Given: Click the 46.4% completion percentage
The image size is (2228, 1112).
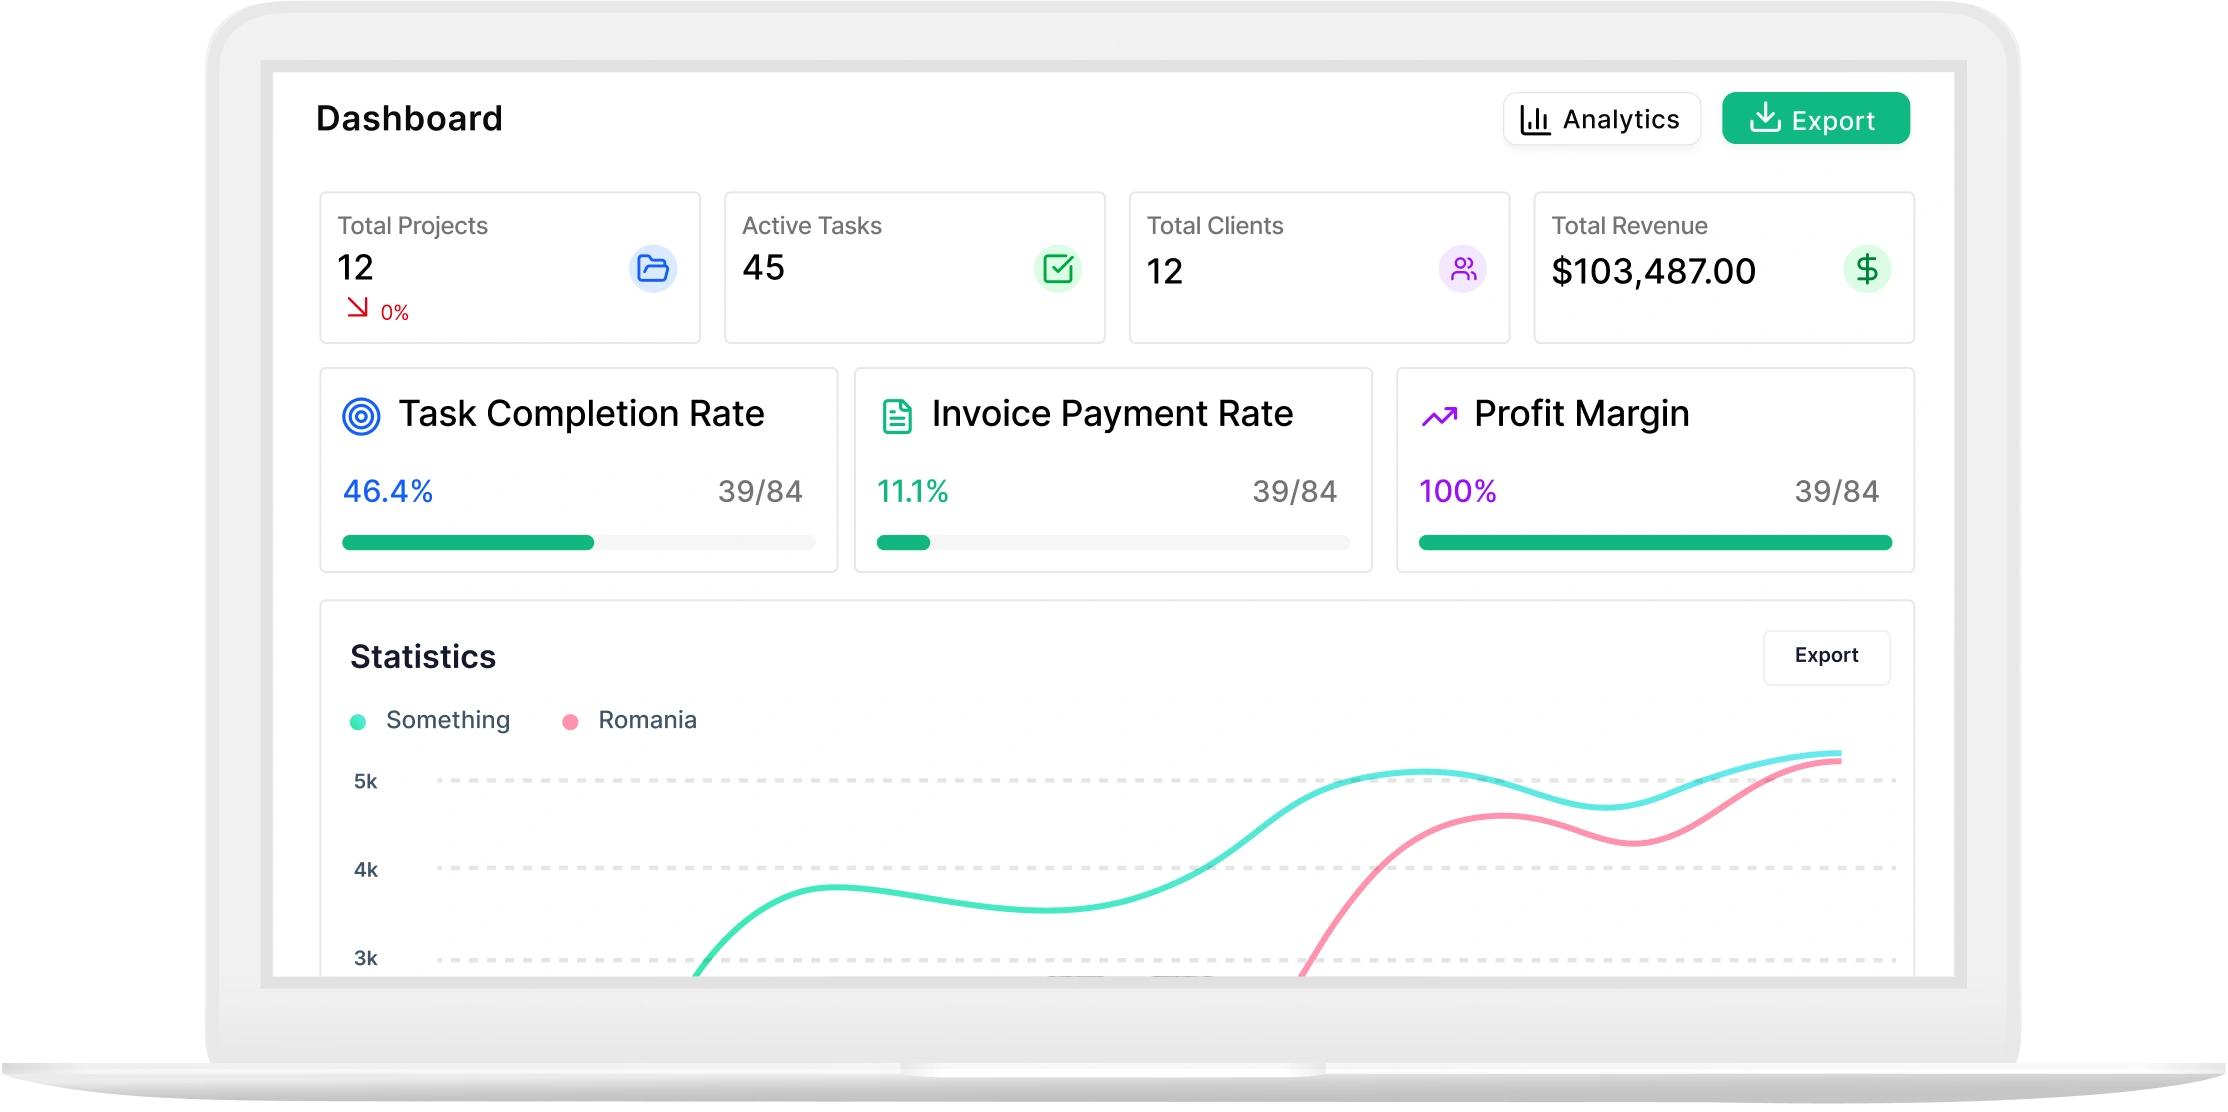Looking at the screenshot, I should [x=388, y=491].
